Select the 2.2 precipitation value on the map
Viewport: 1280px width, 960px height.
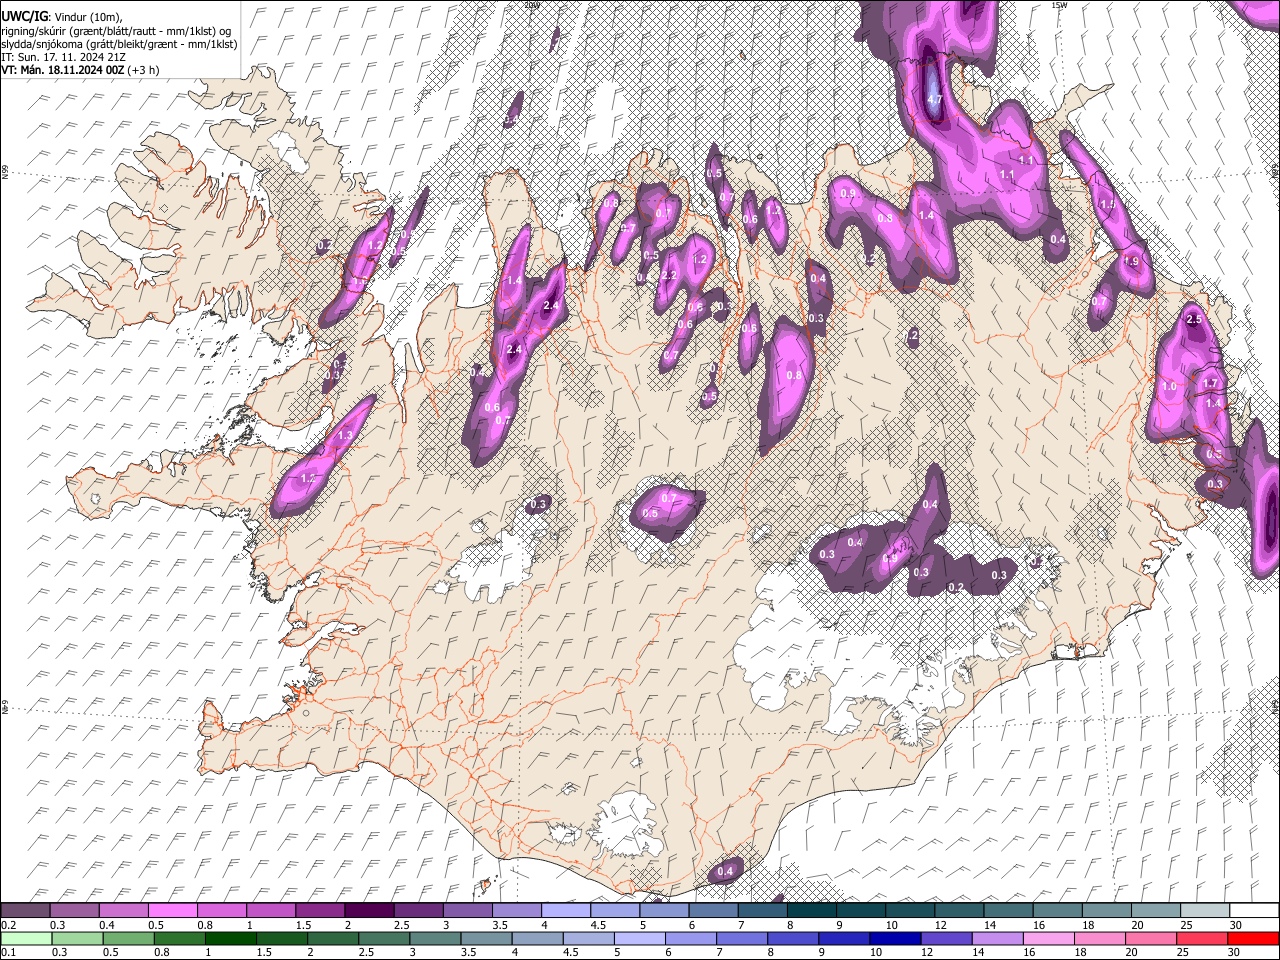click(x=669, y=275)
